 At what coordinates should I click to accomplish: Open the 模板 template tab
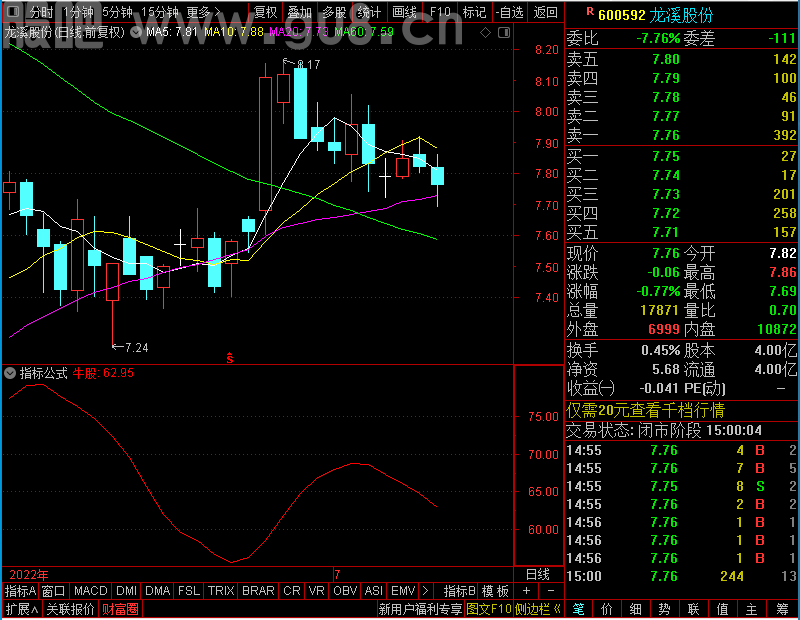(495, 591)
